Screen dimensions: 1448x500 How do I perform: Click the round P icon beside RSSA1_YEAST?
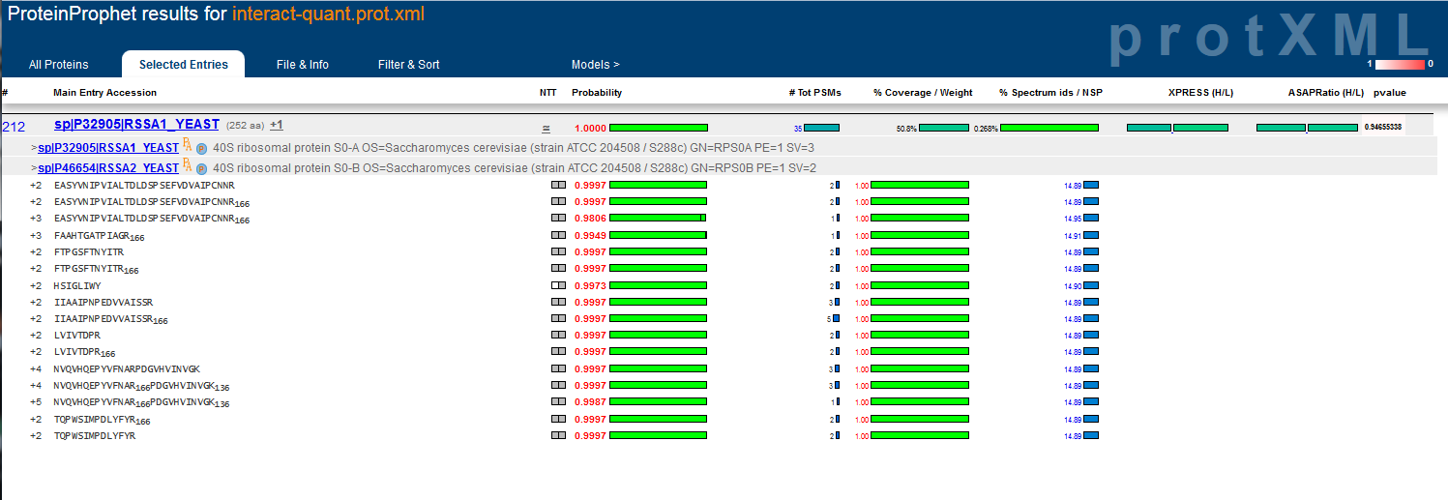point(201,148)
